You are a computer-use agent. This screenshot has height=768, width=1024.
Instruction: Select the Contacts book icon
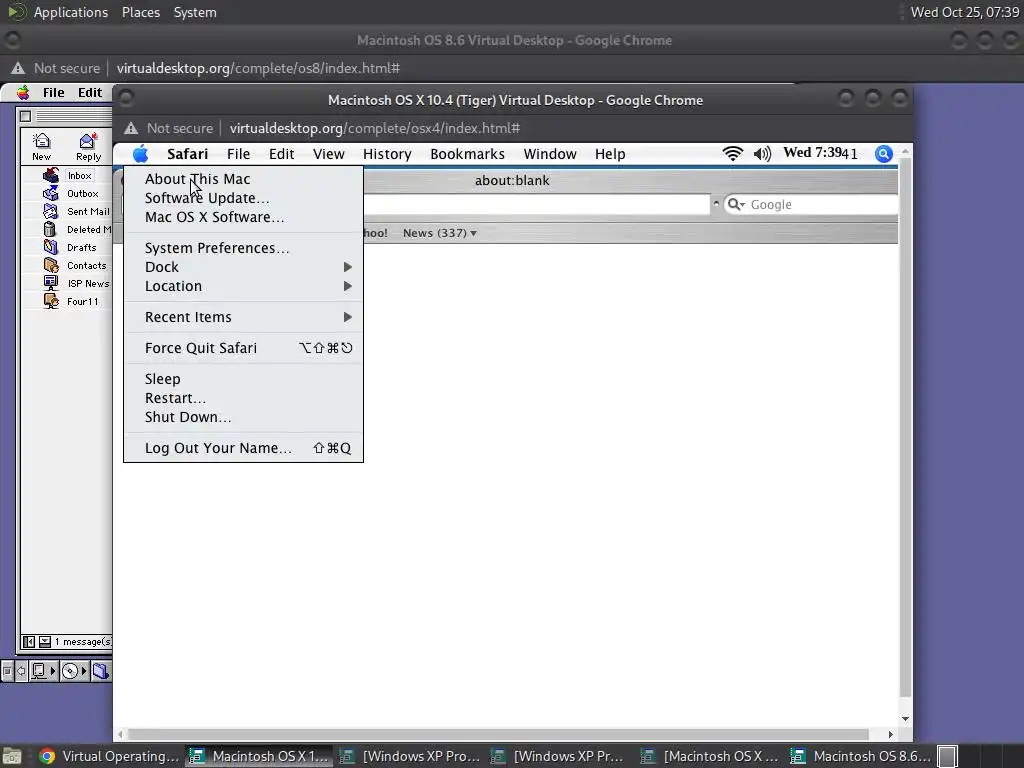pyautogui.click(x=51, y=265)
